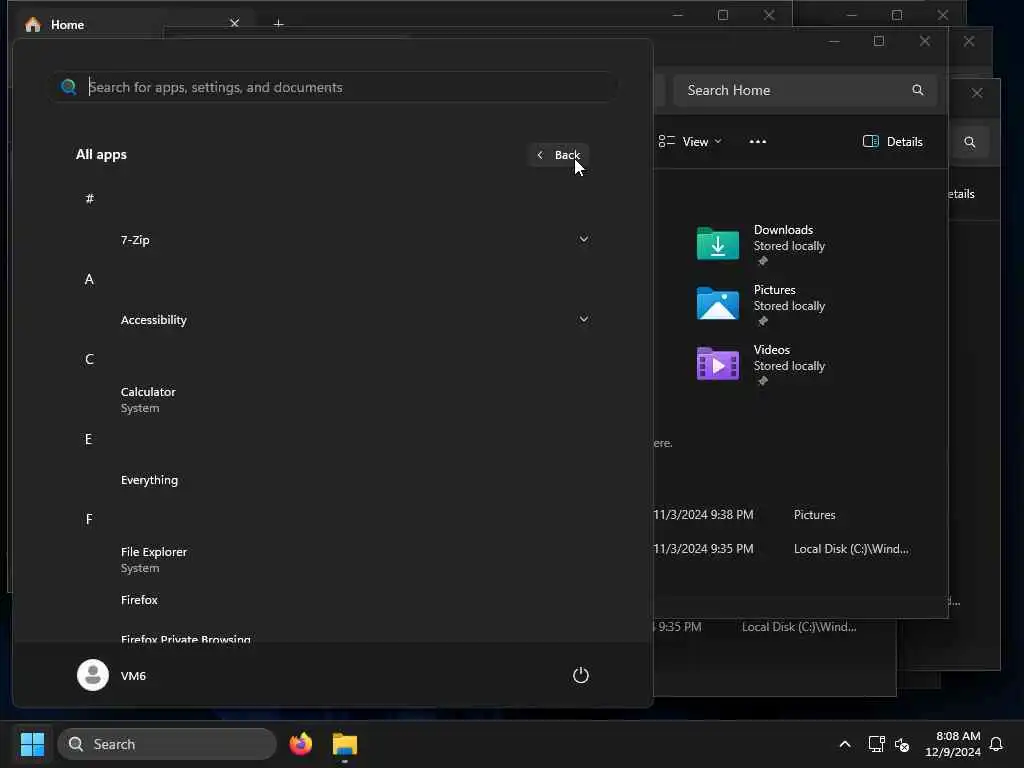Screen dimensions: 1024x768
Task: Toggle the Details pane in Explorer
Action: pos(893,142)
